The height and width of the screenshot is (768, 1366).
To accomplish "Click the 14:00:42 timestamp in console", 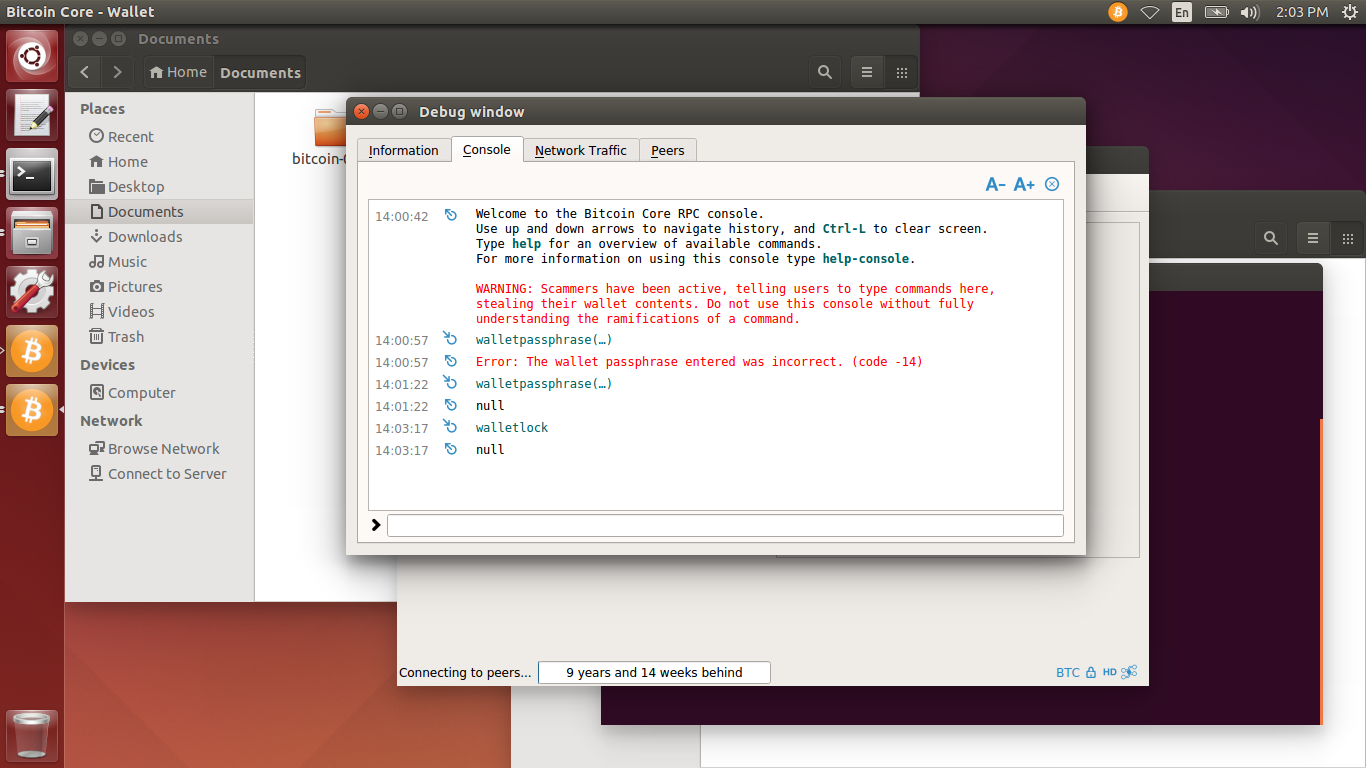I will pos(401,216).
